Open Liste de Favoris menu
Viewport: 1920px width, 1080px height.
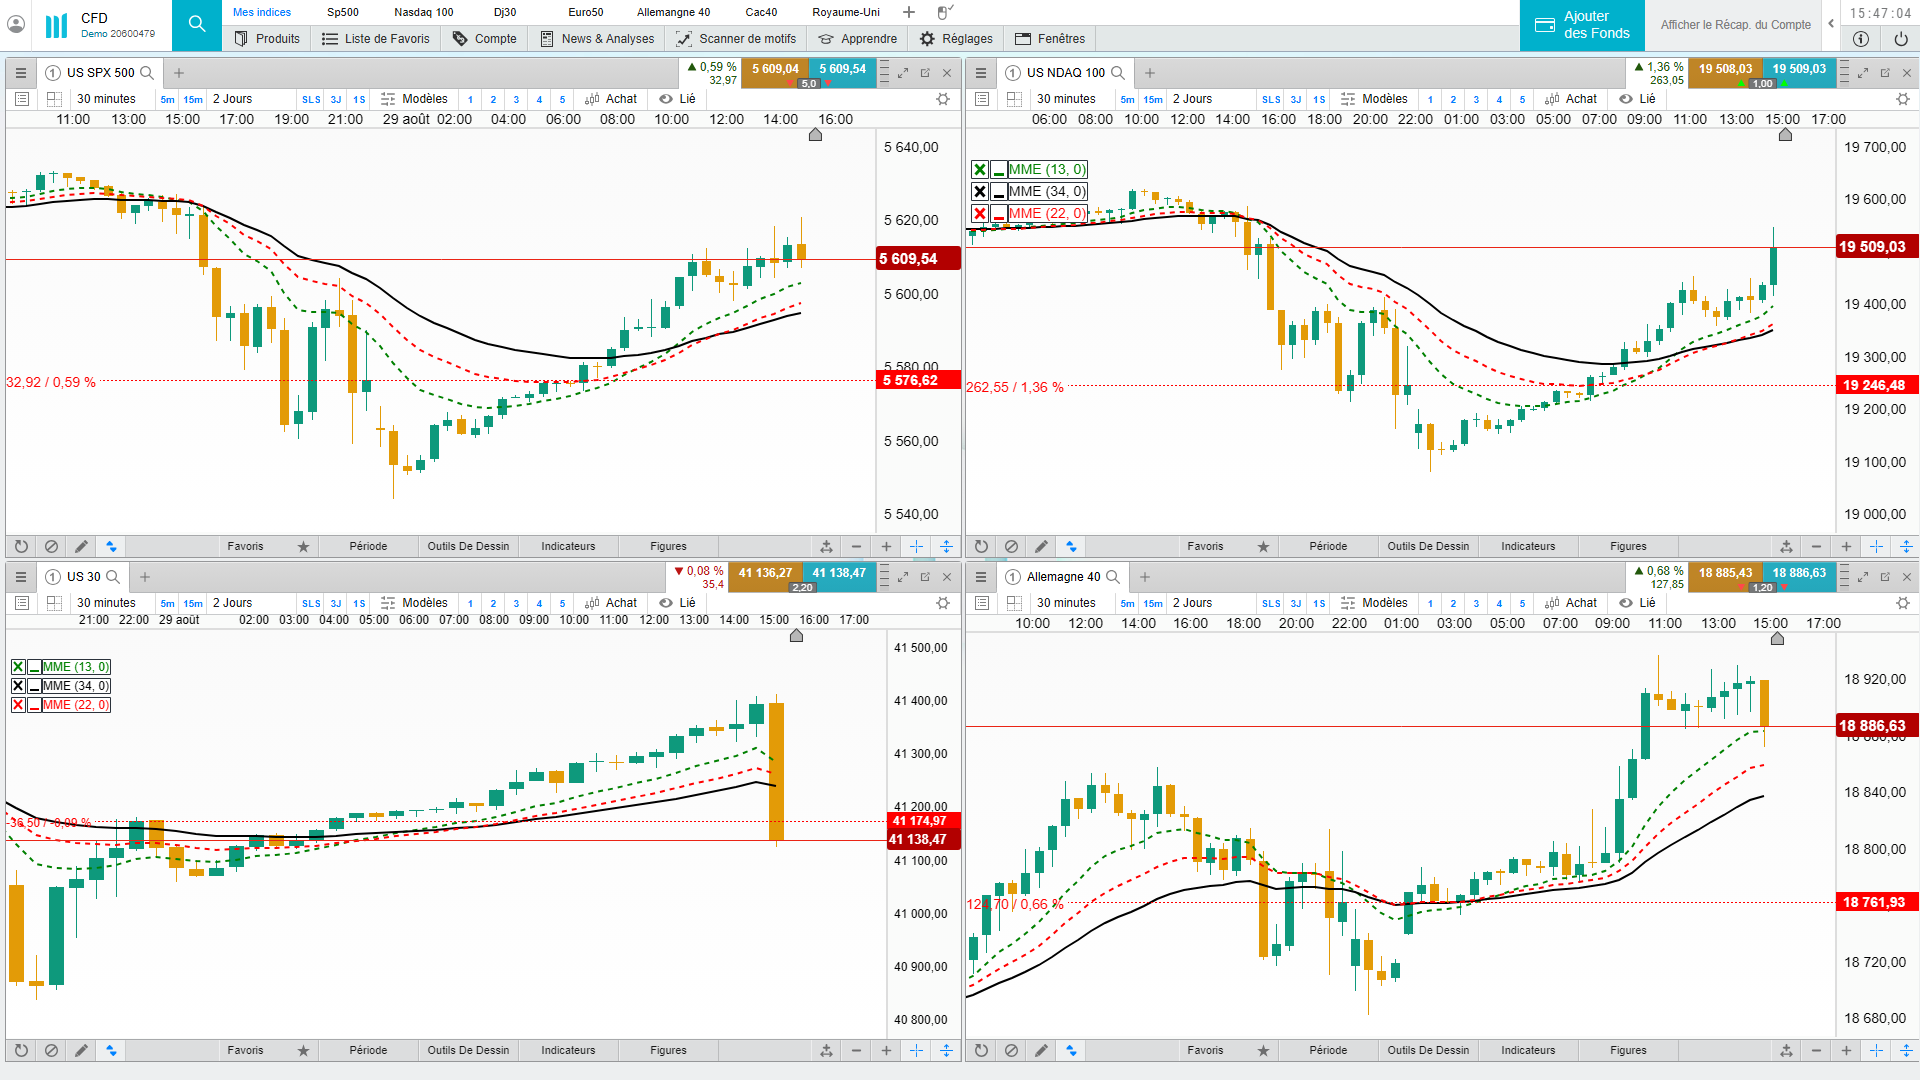coord(375,39)
